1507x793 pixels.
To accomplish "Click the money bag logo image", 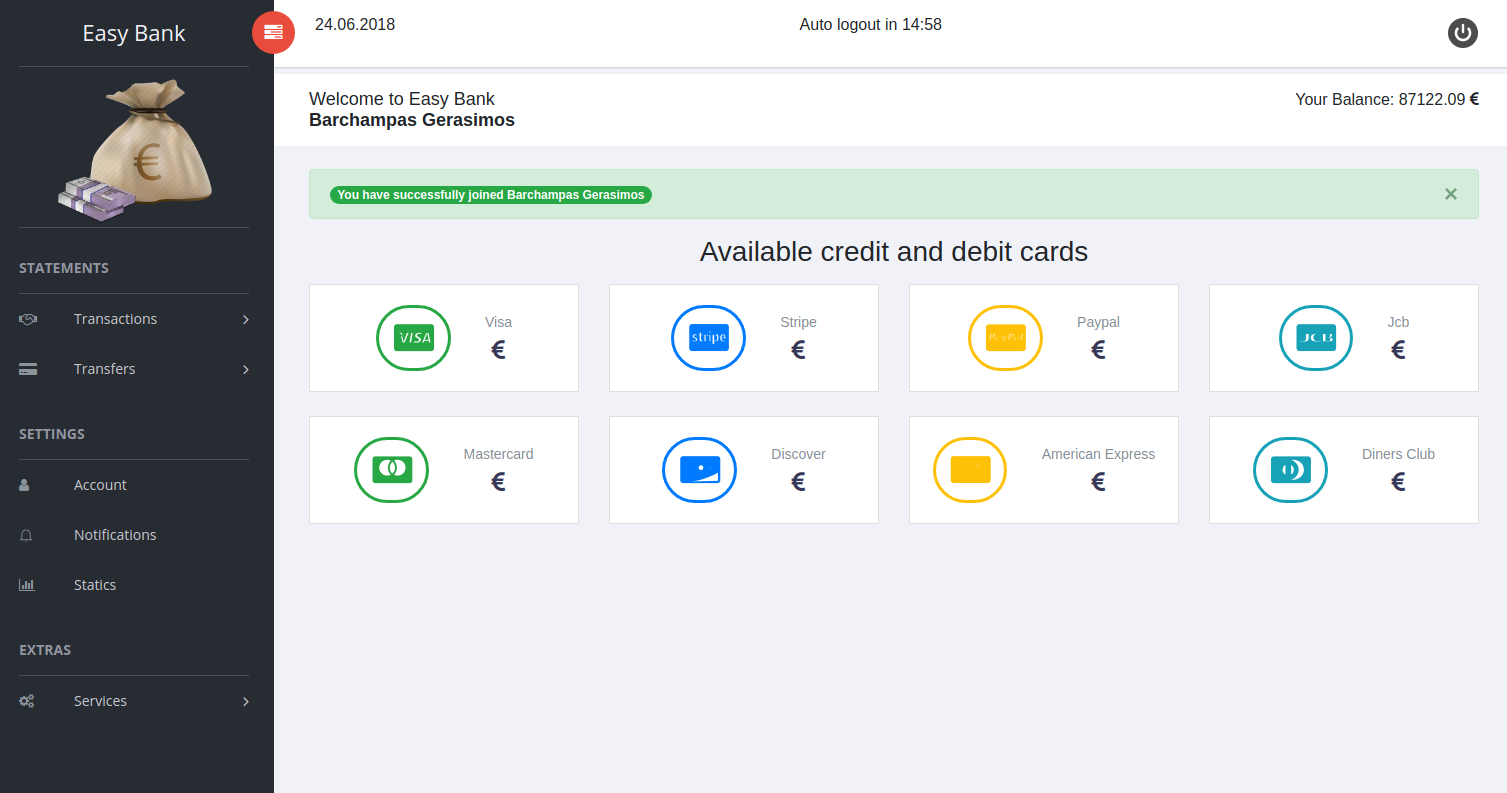I will (x=134, y=148).
